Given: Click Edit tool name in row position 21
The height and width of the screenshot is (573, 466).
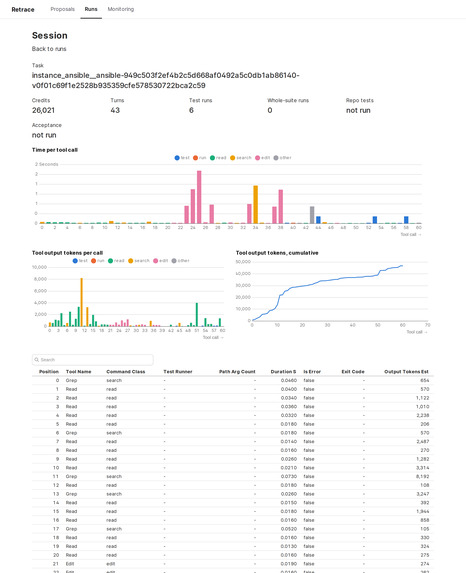Looking at the screenshot, I should point(70,564).
